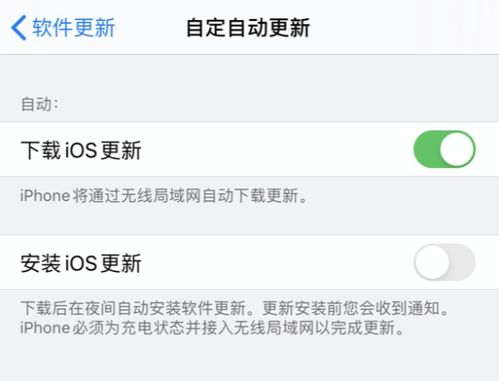The image size is (499, 381).
Task: Disable the 下载 iOS 更新 switch
Action: [444, 149]
